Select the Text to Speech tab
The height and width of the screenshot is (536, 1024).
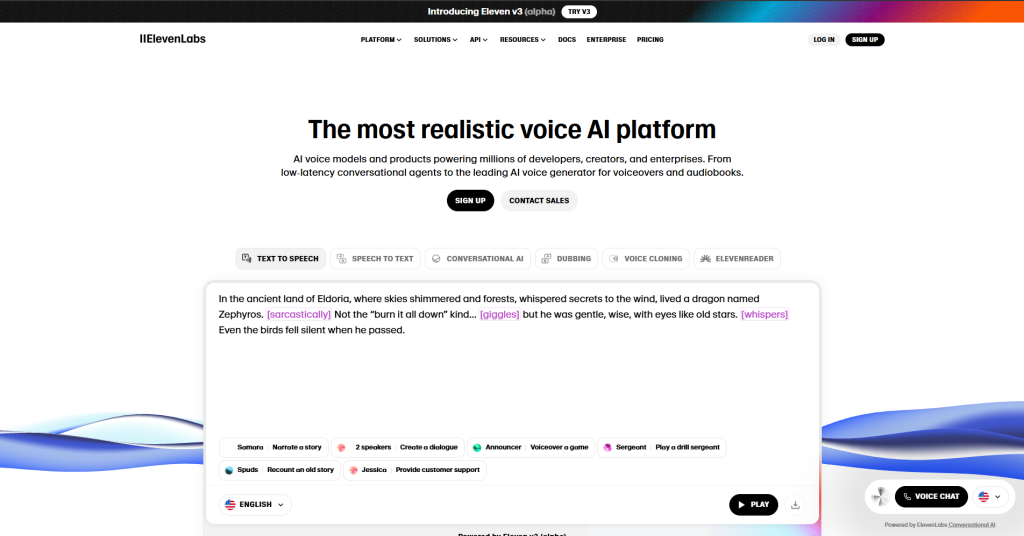click(281, 259)
